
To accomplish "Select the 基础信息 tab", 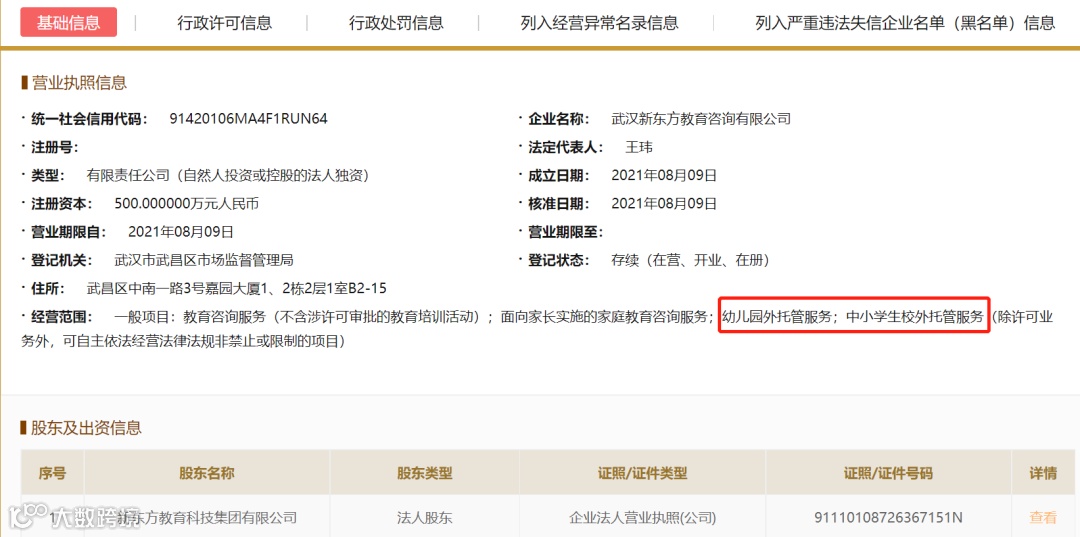I will pyautogui.click(x=68, y=22).
